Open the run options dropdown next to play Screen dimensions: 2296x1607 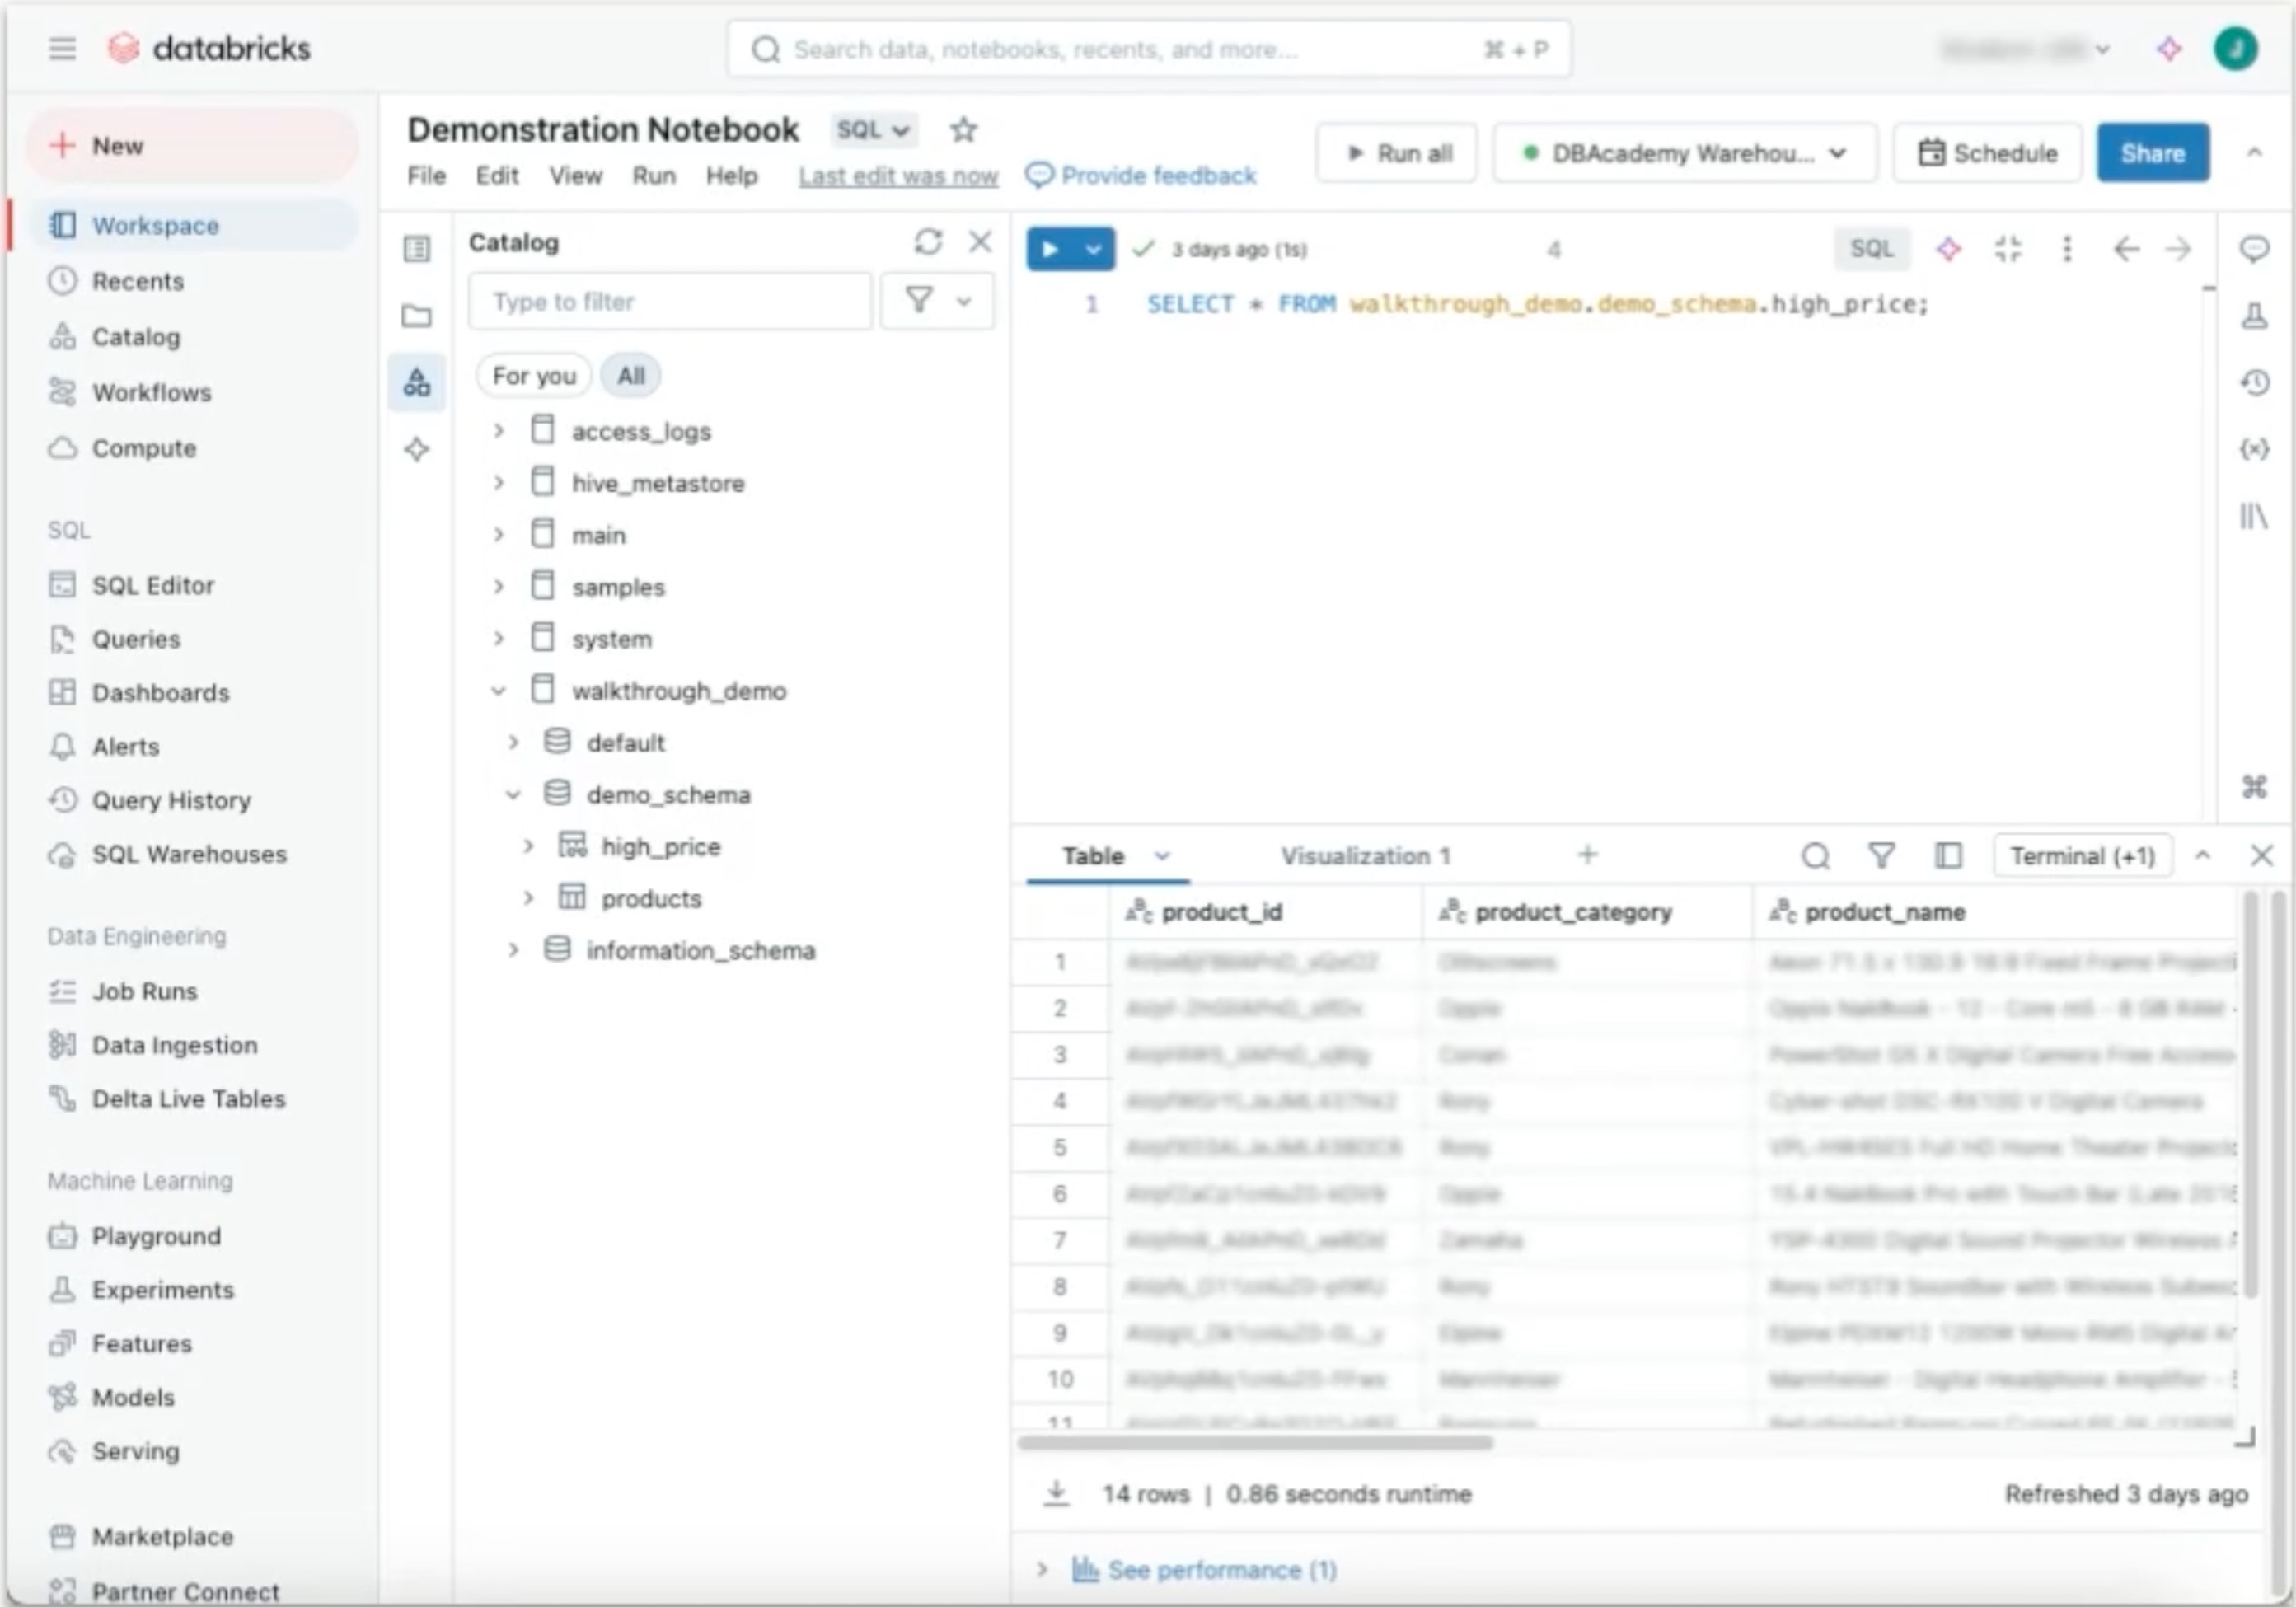[1094, 249]
